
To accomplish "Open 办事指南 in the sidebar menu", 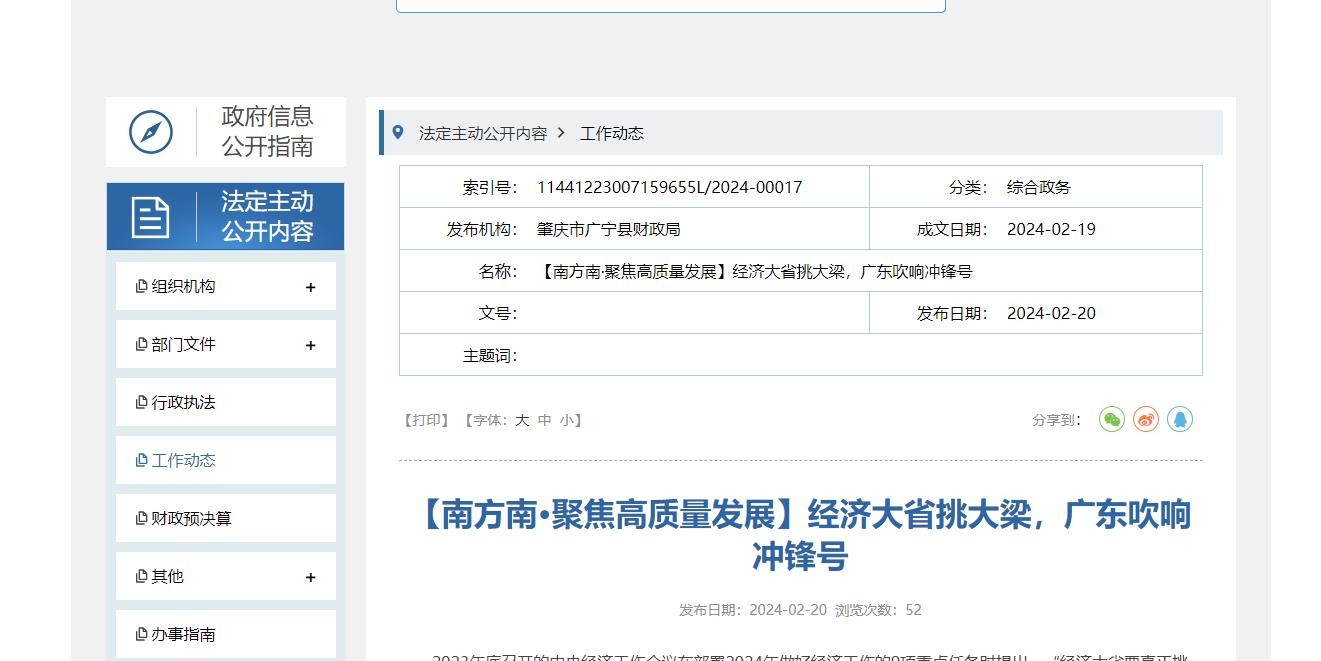I will (183, 635).
